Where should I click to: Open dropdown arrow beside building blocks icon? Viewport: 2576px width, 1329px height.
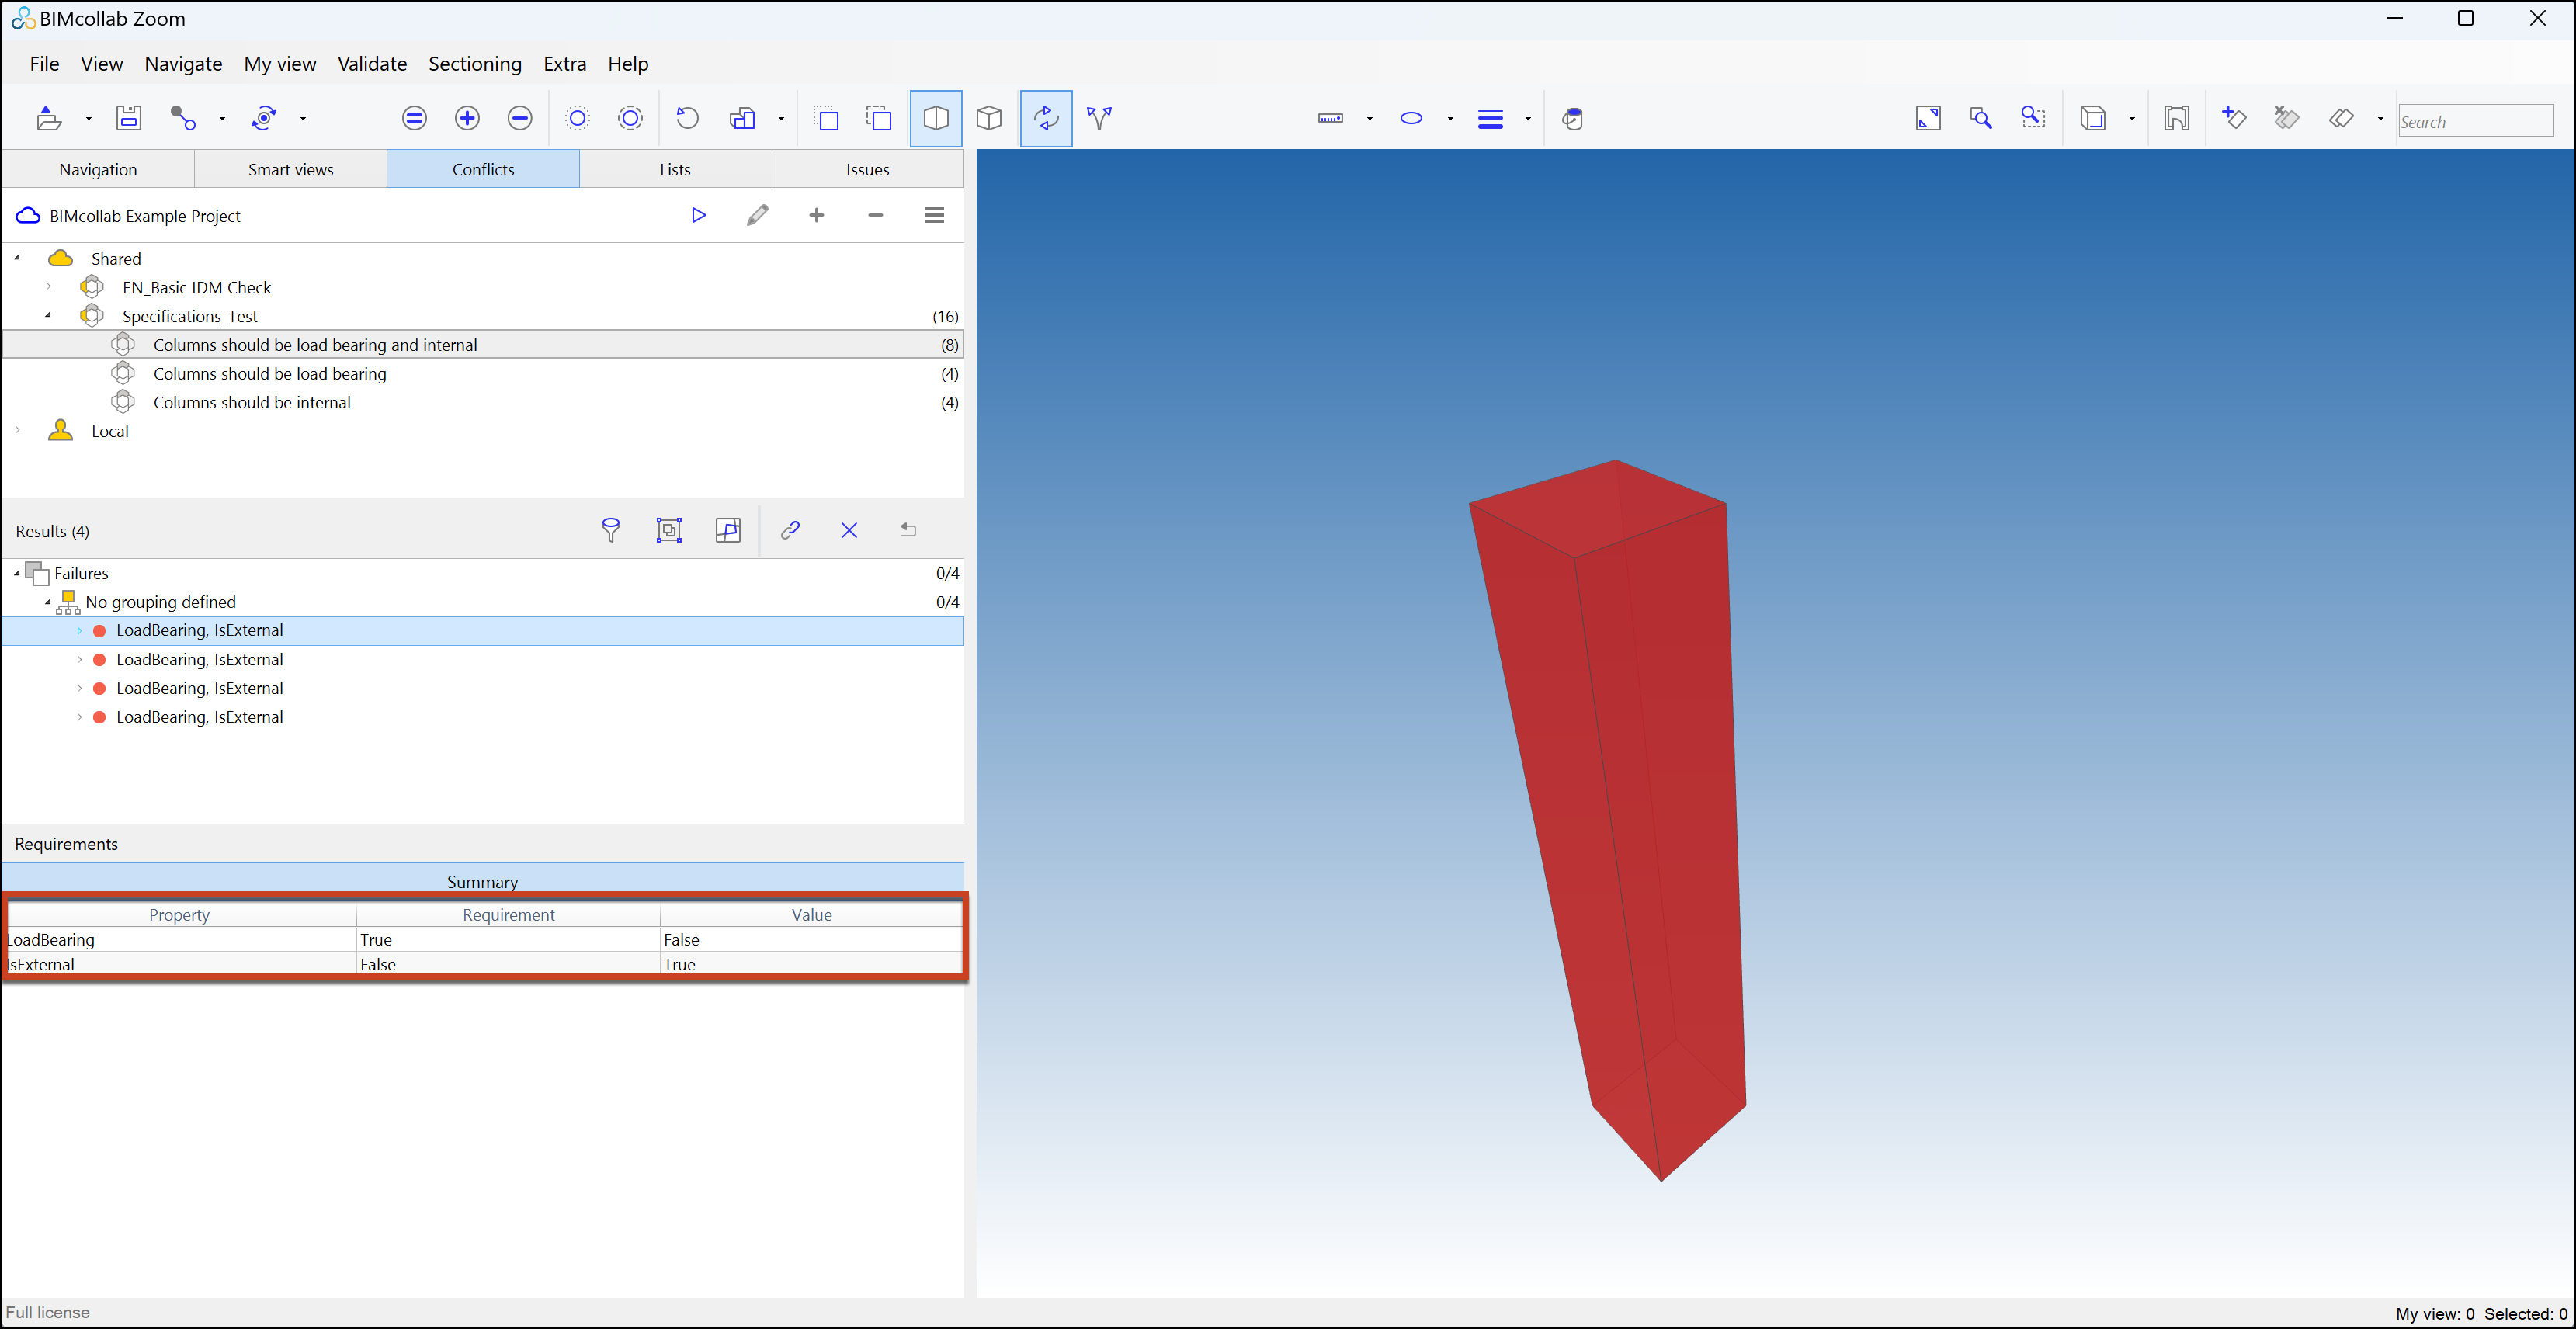[x=781, y=119]
